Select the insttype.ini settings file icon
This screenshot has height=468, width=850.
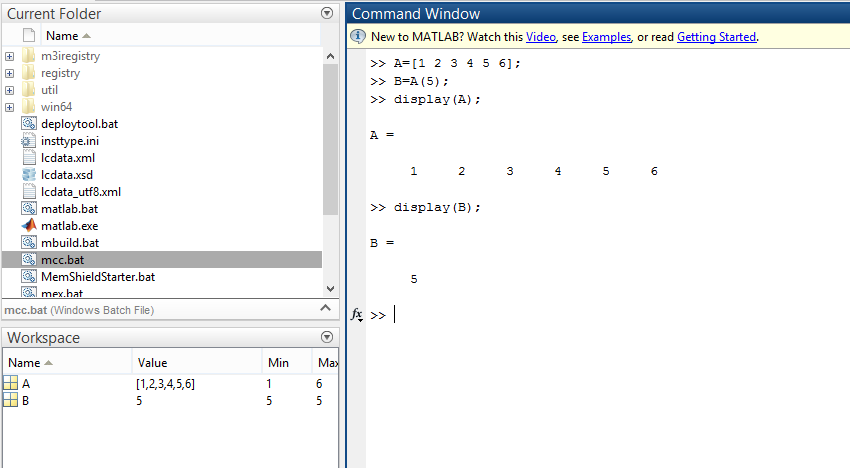click(29, 141)
